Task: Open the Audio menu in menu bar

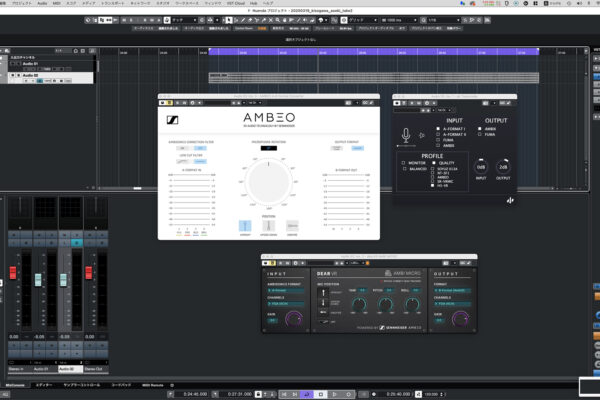Action: click(x=42, y=3)
